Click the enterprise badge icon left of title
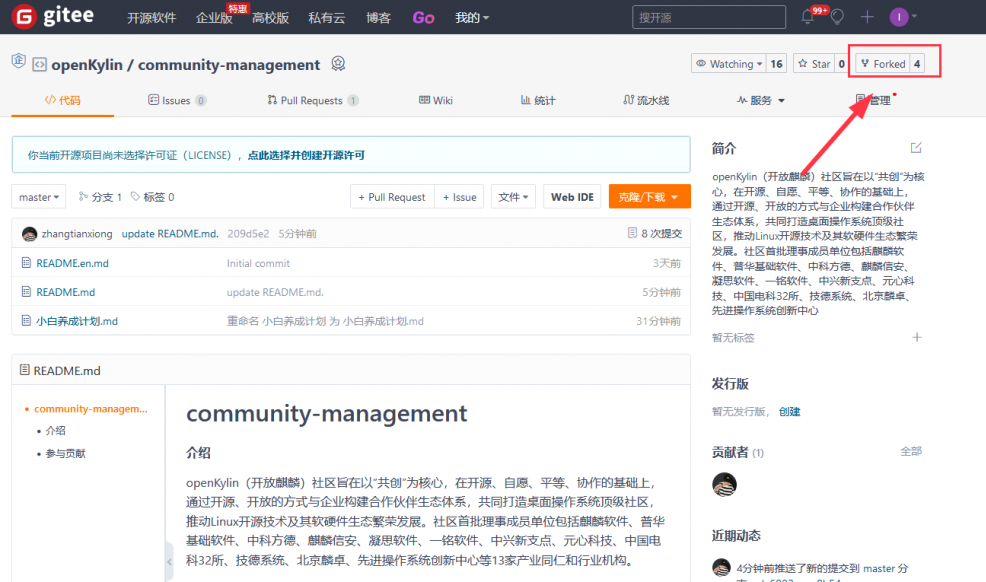The width and height of the screenshot is (986, 582). (19, 60)
